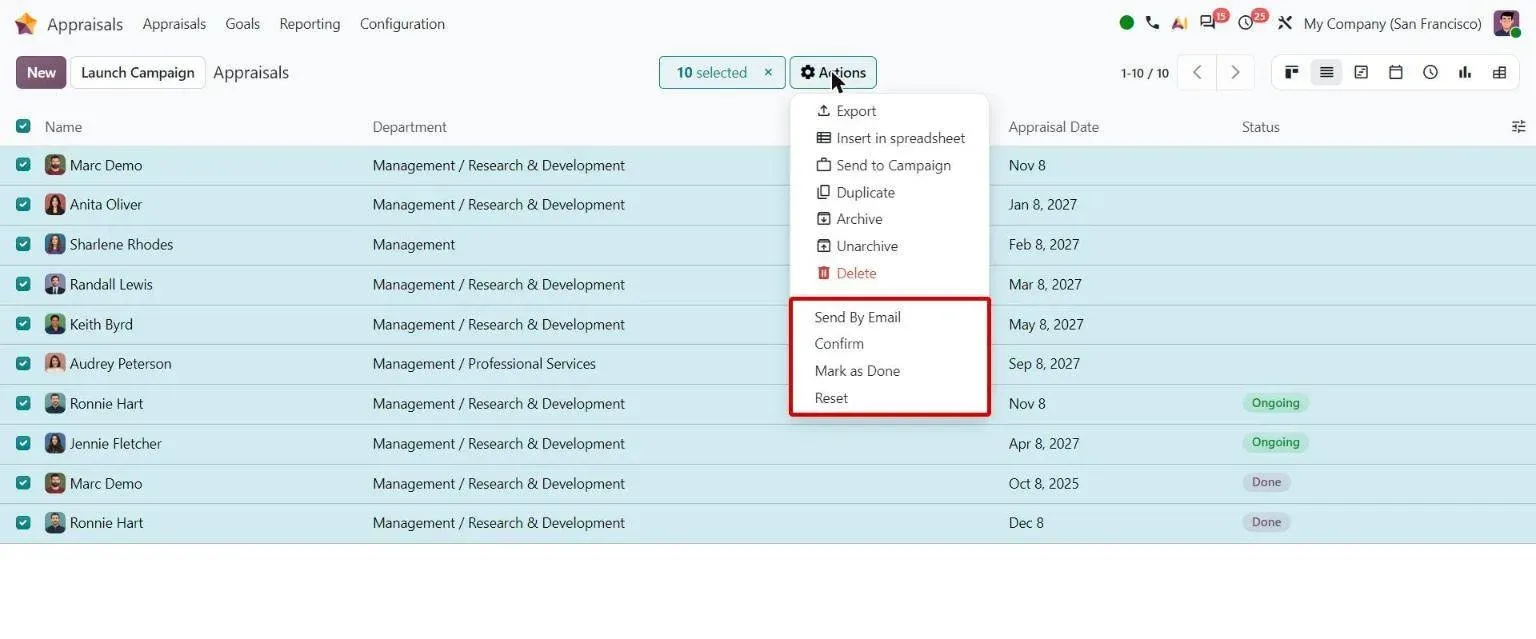This screenshot has height=639, width=1536.
Task: Uncheck Anita Oliver's row checkbox
Action: (23, 204)
